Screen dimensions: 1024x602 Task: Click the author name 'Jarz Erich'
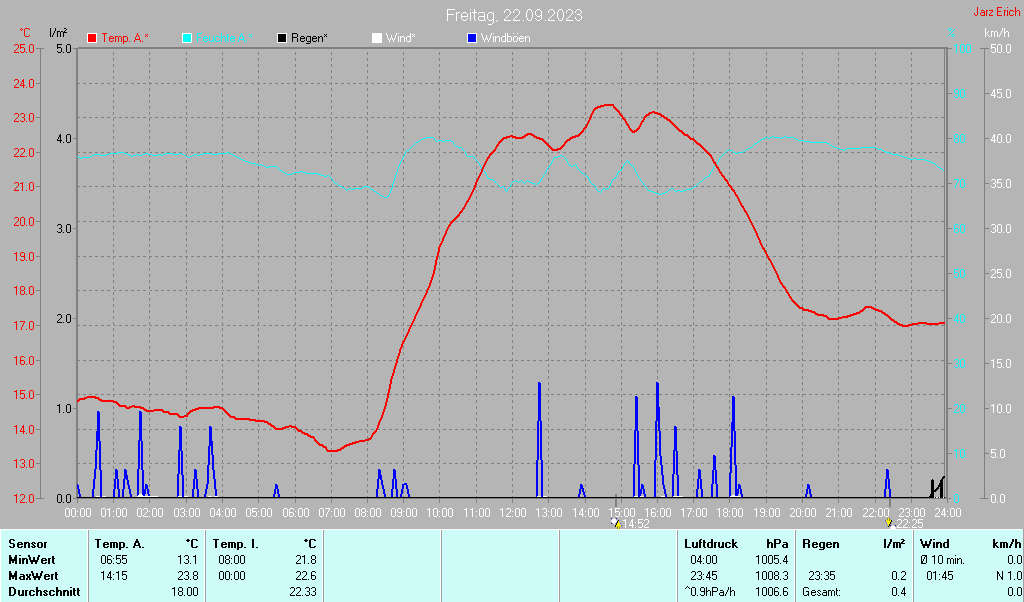997,12
